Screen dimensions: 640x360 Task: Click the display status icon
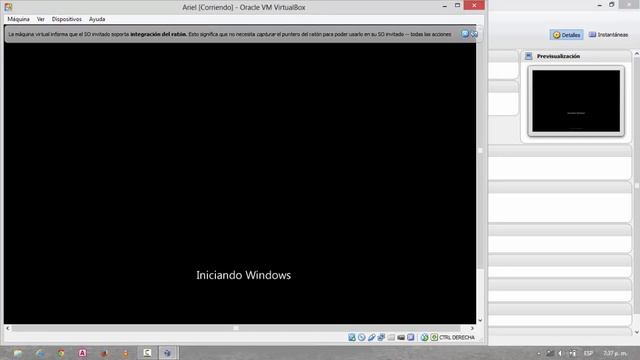point(411,337)
